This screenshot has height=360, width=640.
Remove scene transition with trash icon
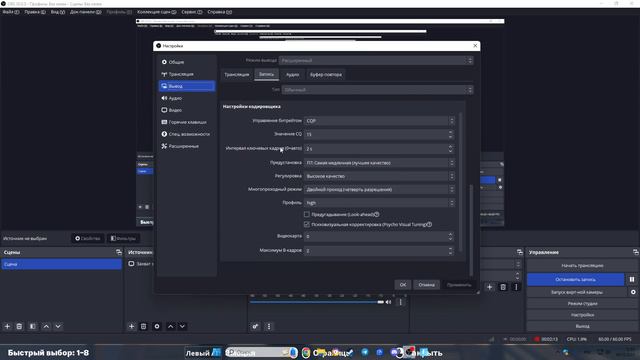pos(503,287)
